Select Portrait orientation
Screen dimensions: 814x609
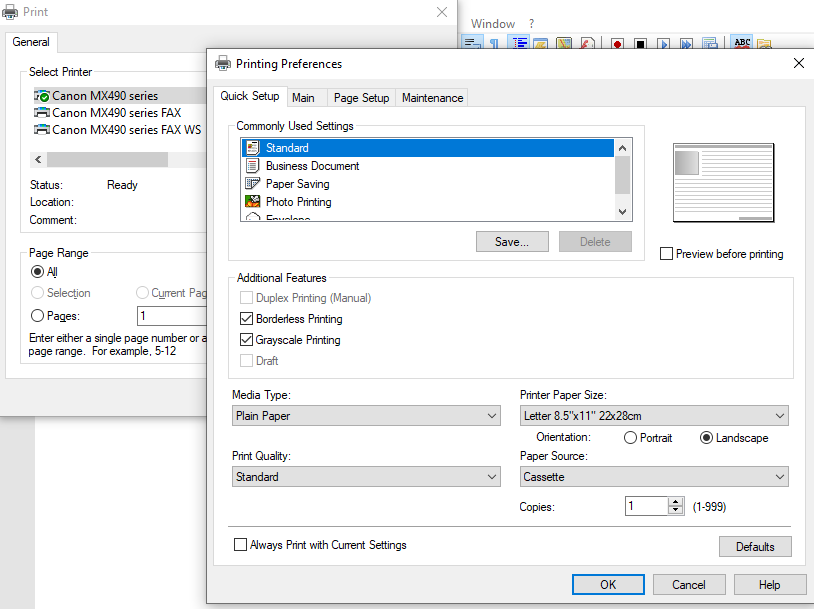pyautogui.click(x=630, y=438)
